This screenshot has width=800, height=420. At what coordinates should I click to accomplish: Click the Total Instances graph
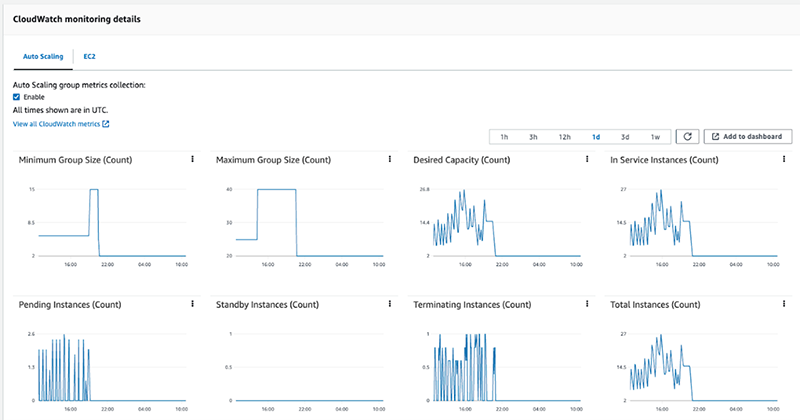coord(703,367)
